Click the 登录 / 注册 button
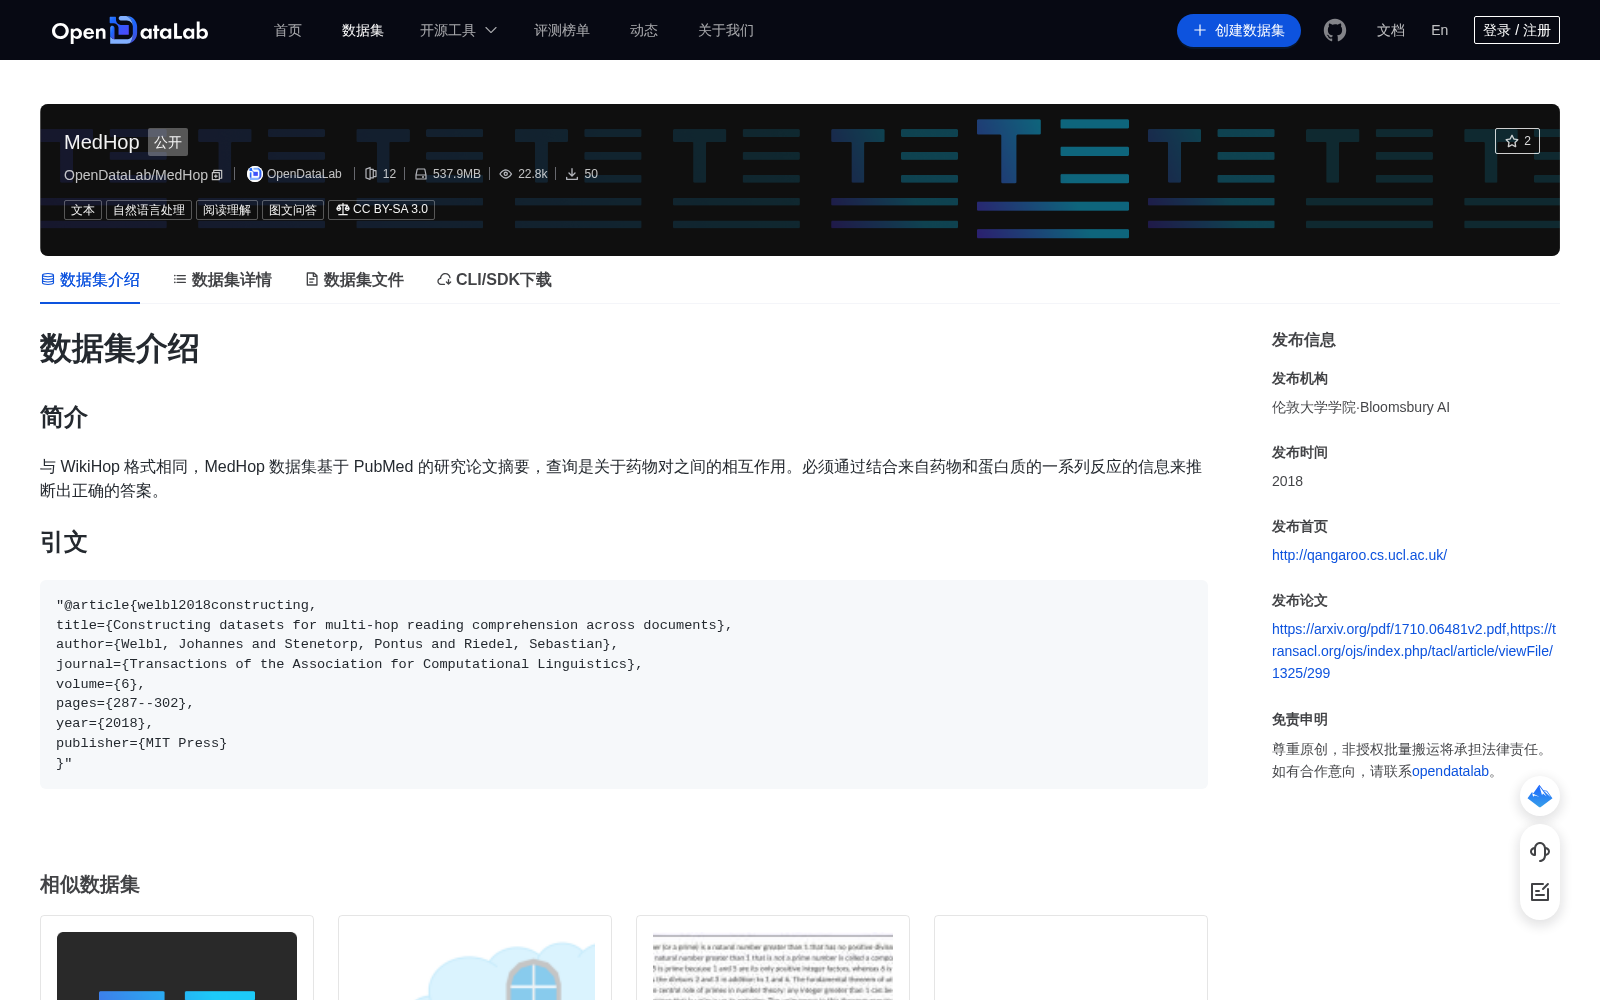 pyautogui.click(x=1517, y=30)
